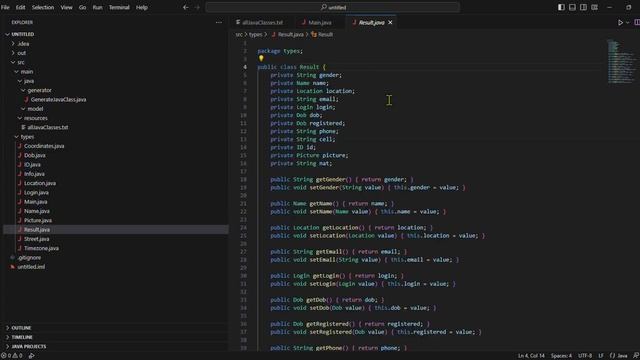
Task: Click the go back arrow
Action: [186, 7]
